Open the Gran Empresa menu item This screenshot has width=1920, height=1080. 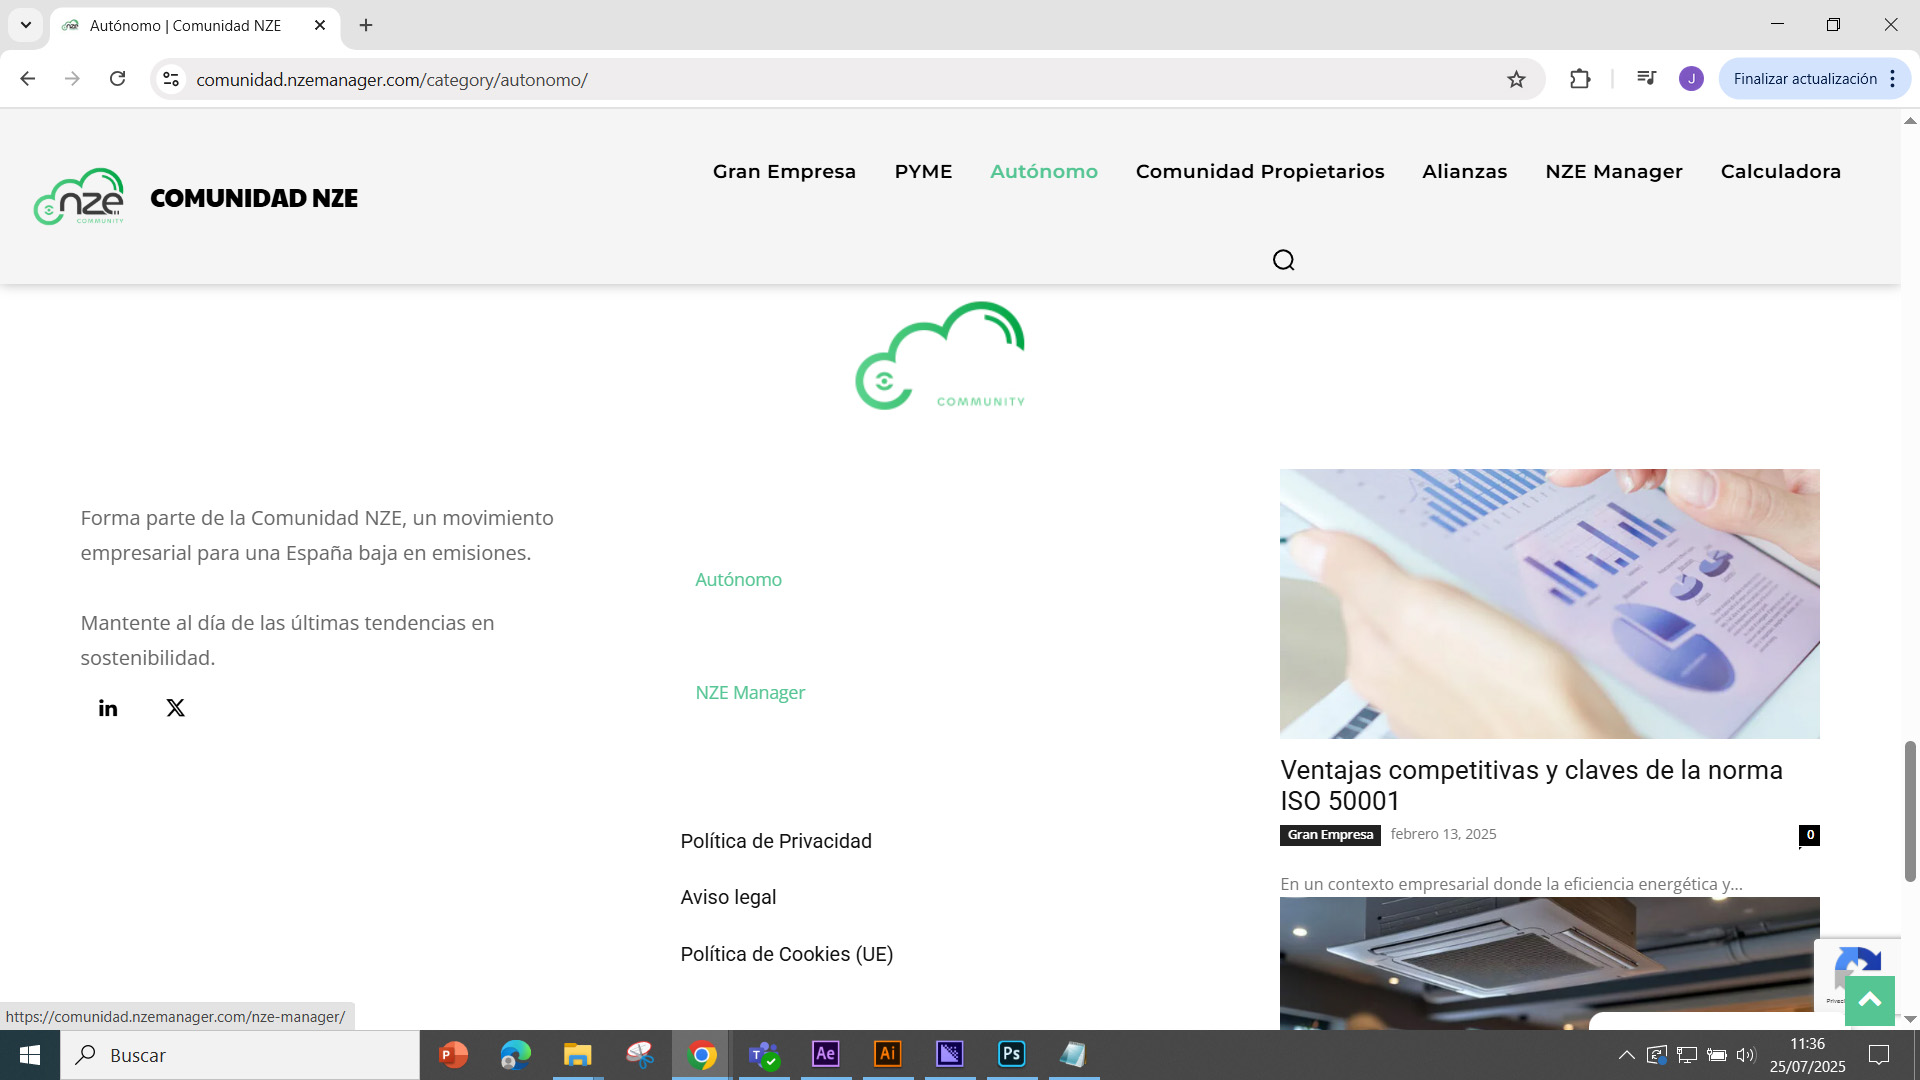click(784, 172)
